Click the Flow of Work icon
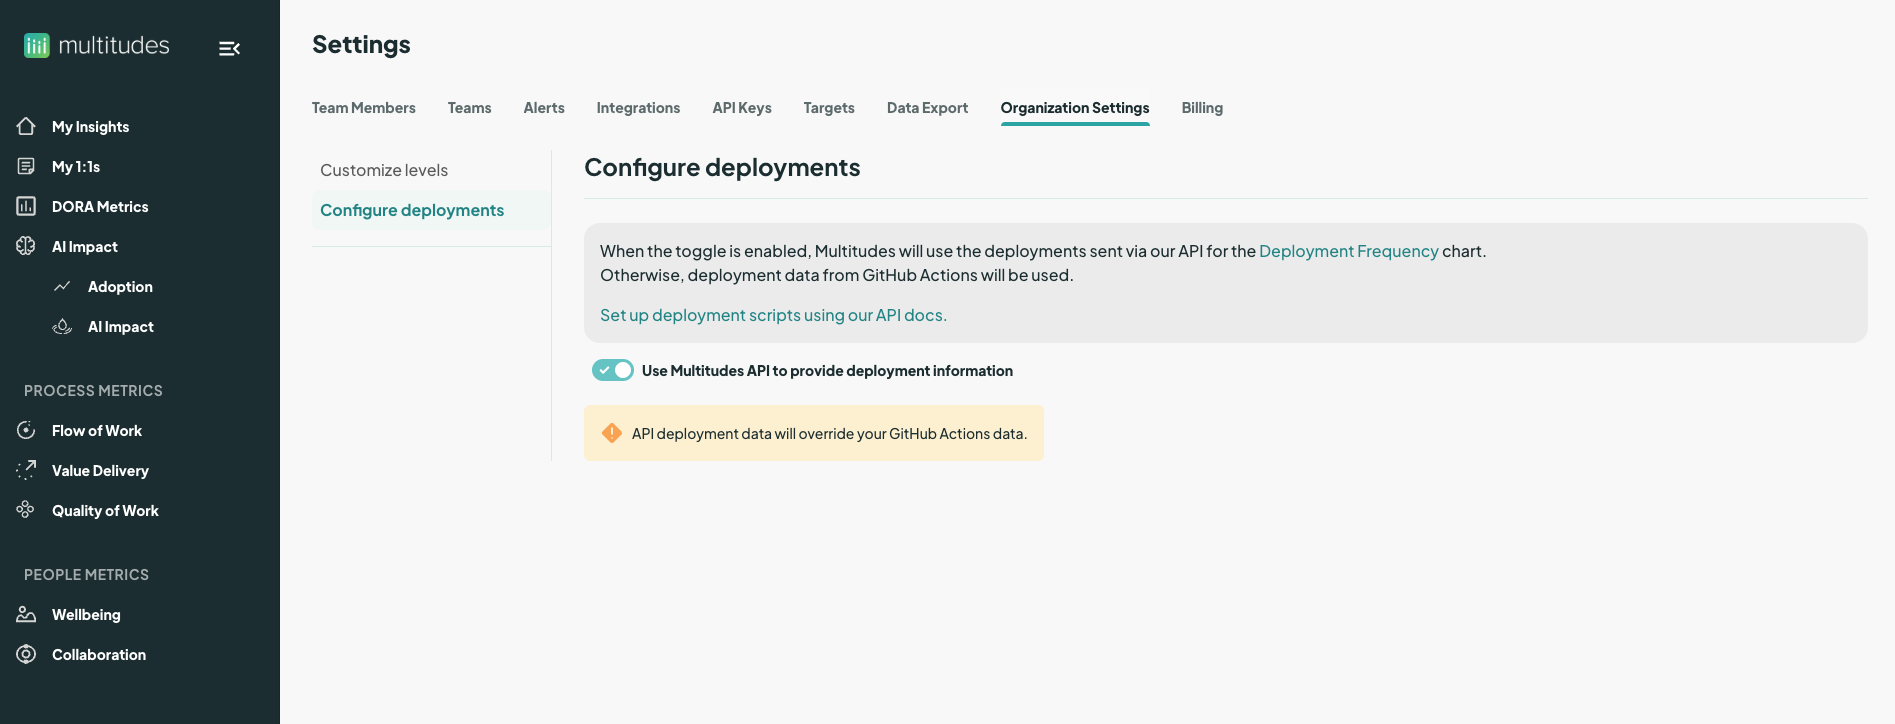 (26, 430)
